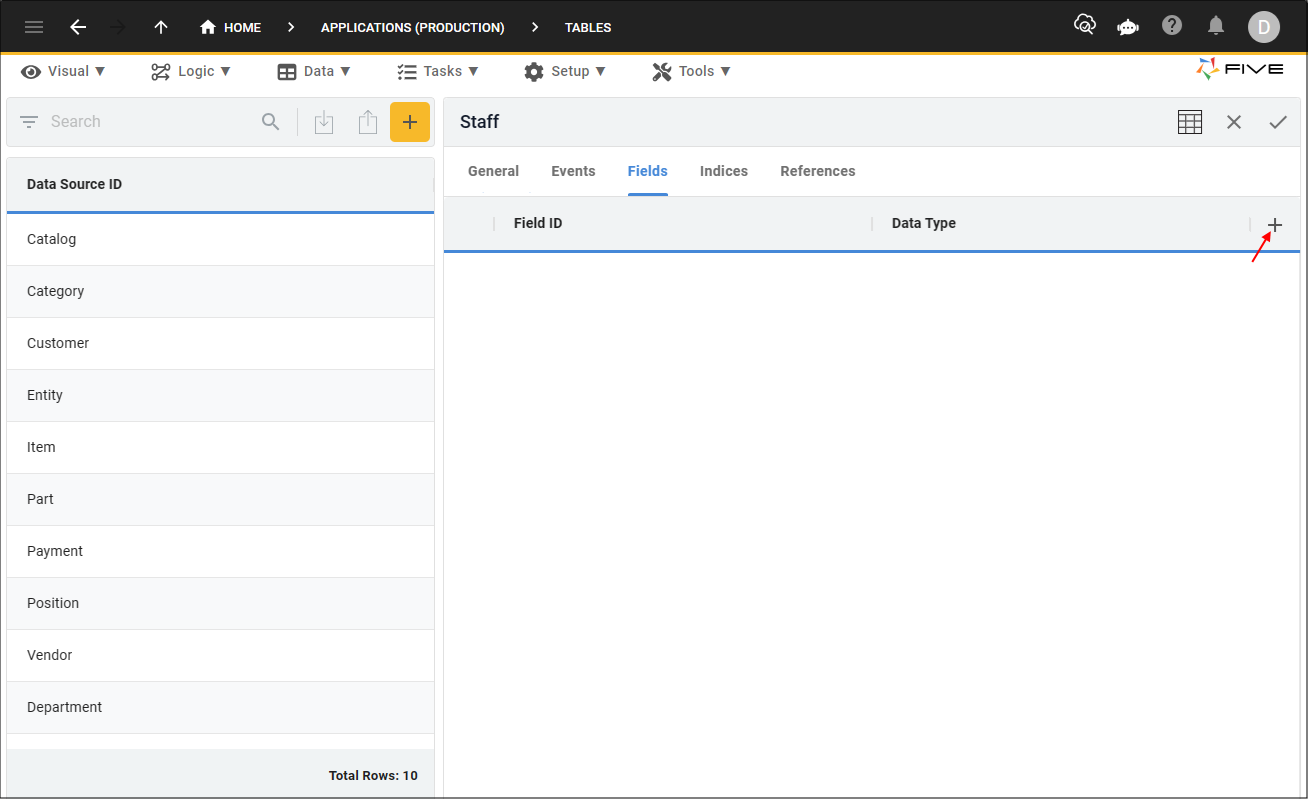Open the table grid view icon
Screen dimensions: 1308x799
1190,122
